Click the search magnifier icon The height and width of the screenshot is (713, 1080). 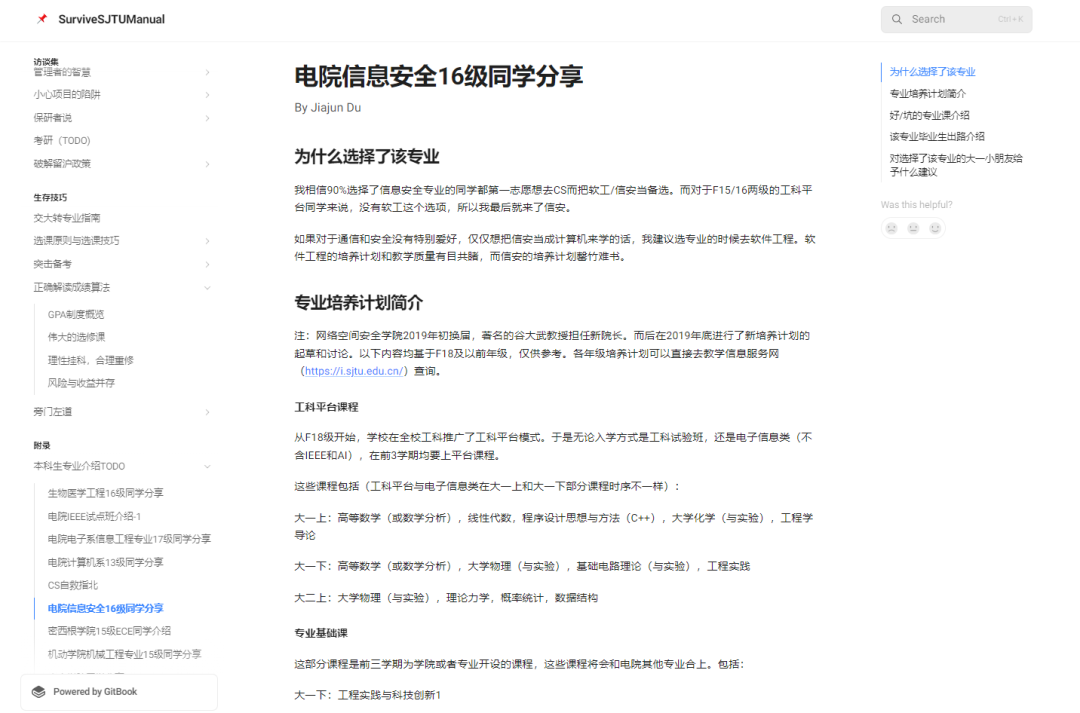coord(897,19)
